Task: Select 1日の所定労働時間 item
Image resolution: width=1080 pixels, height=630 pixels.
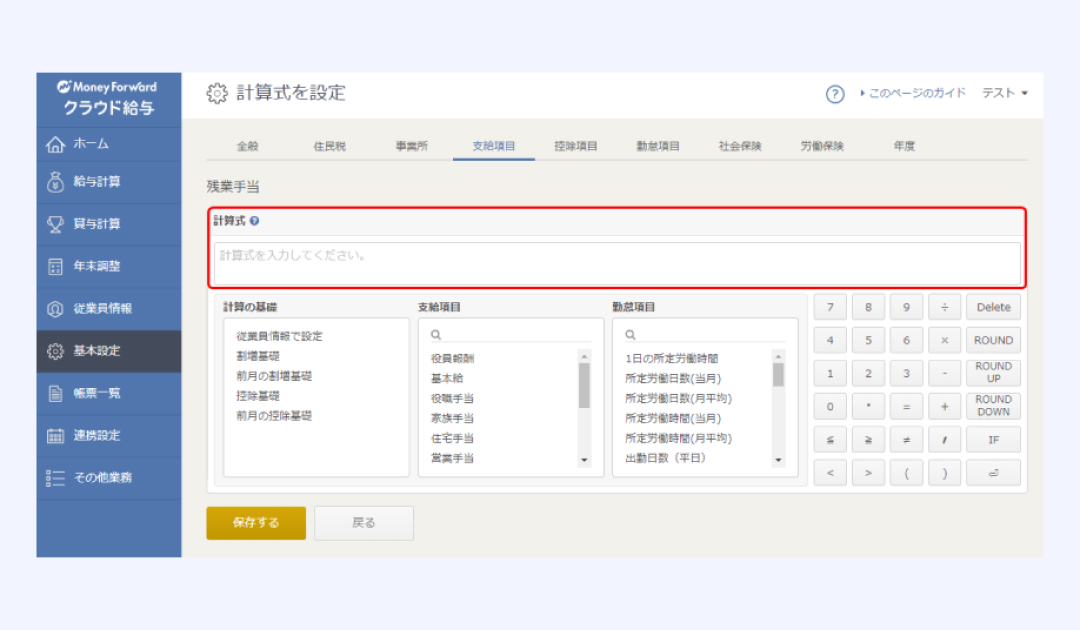Action: point(671,358)
